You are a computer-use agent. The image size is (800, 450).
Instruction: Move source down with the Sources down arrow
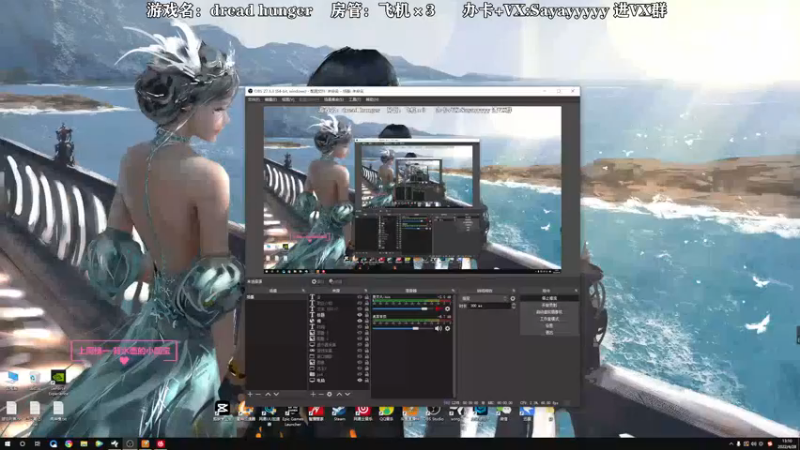coord(347,394)
